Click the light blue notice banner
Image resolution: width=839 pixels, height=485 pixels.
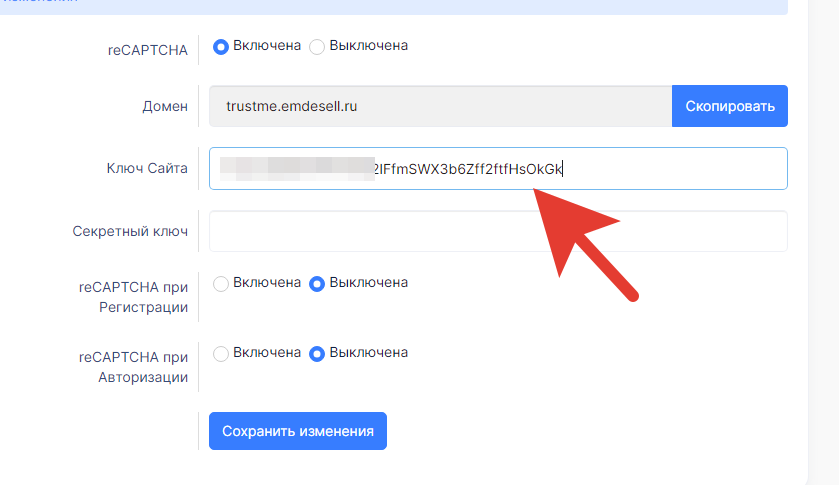pos(400,6)
